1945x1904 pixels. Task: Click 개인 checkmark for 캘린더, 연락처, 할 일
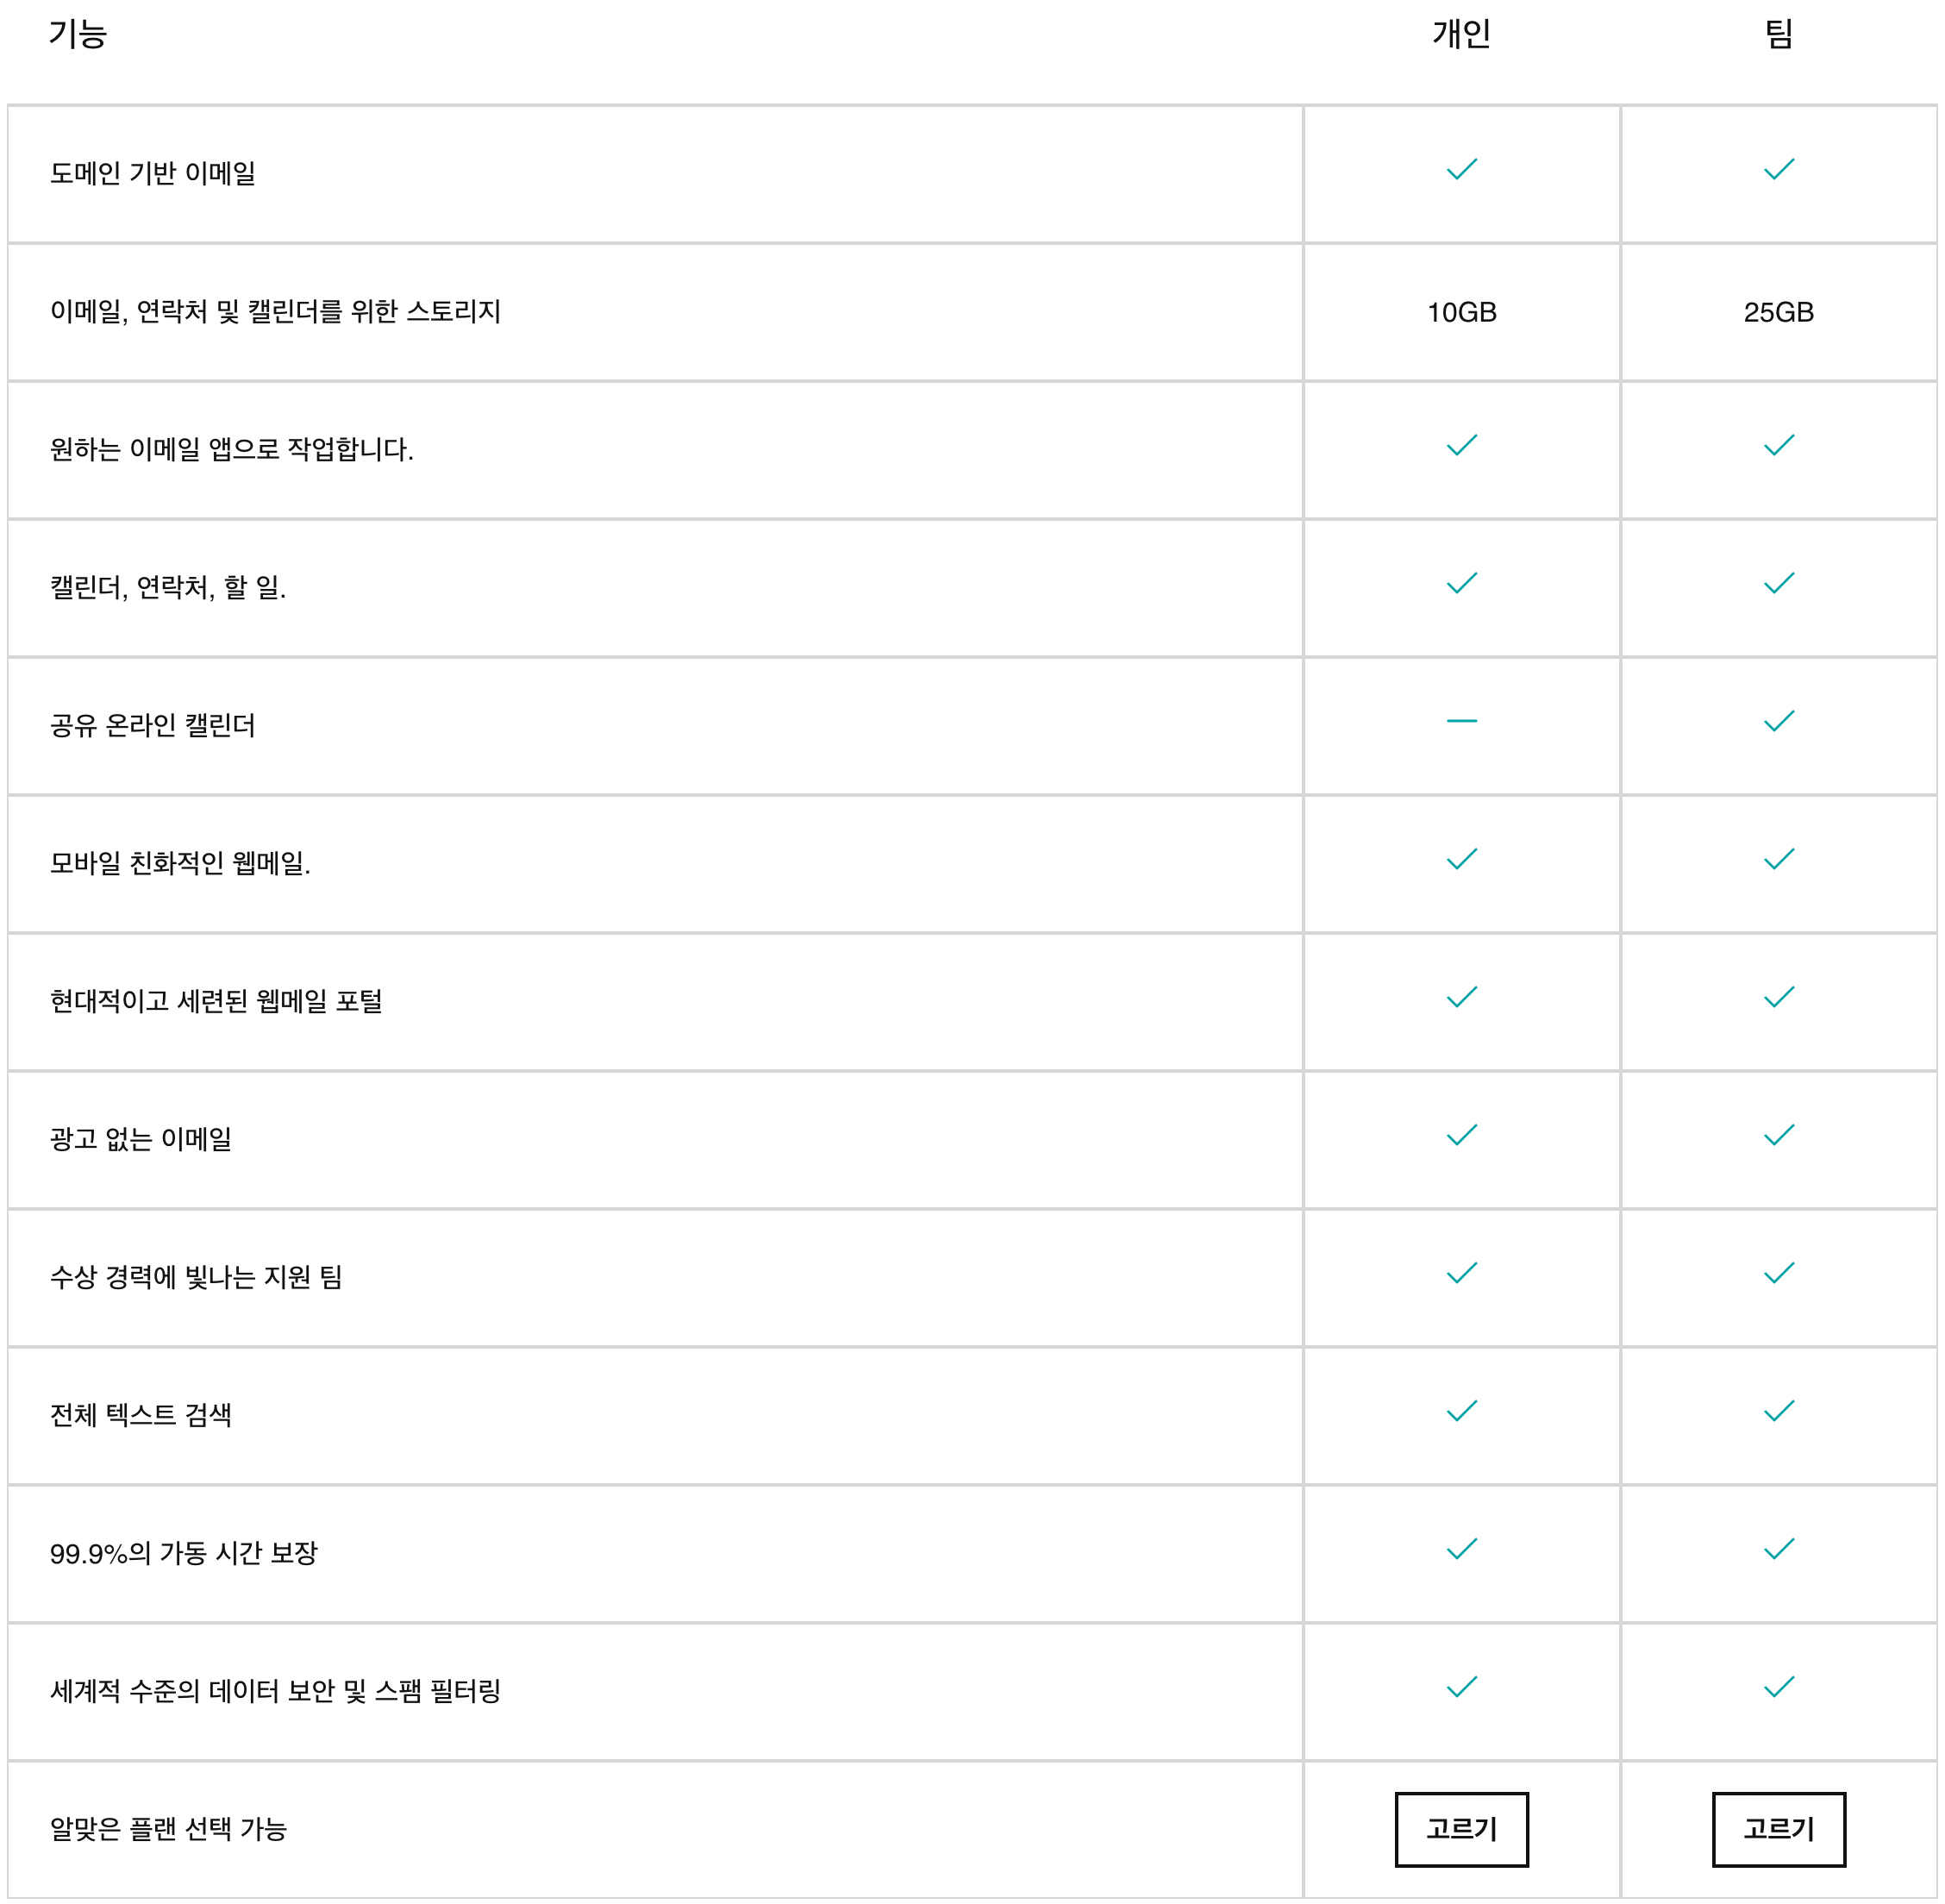[x=1461, y=583]
